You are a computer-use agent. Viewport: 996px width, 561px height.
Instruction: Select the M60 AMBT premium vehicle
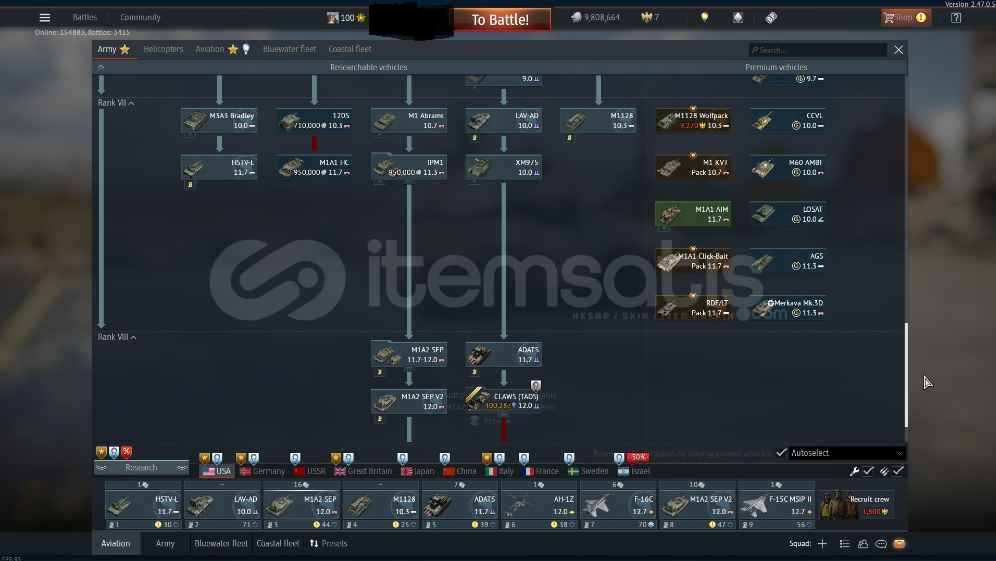(x=788, y=168)
